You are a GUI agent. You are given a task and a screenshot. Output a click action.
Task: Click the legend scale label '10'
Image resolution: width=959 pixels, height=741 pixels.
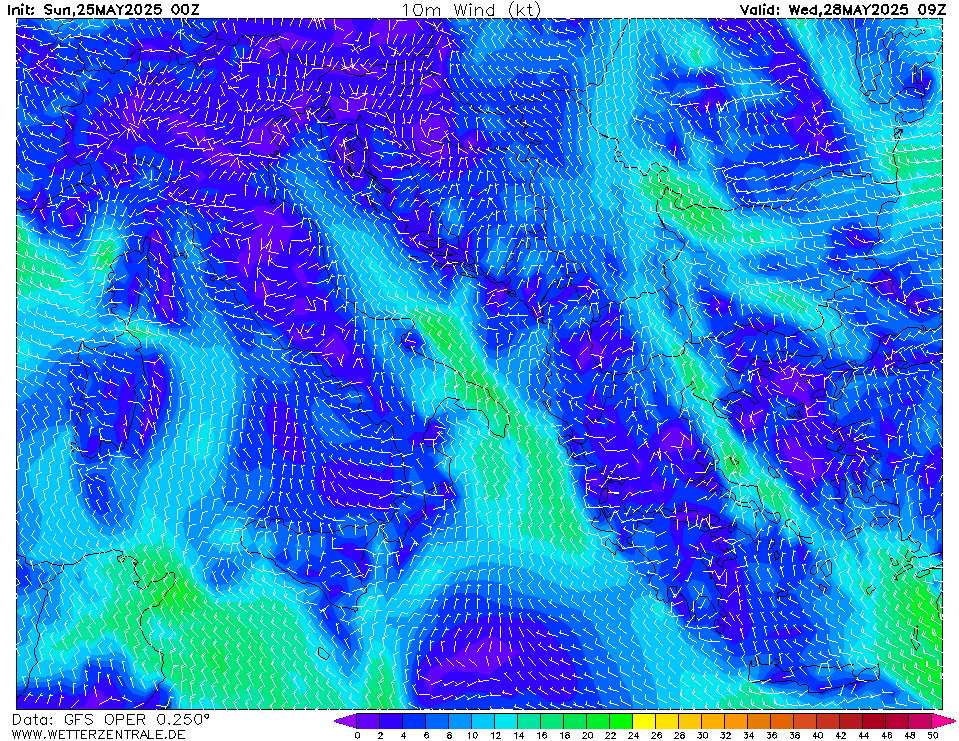pyautogui.click(x=472, y=735)
